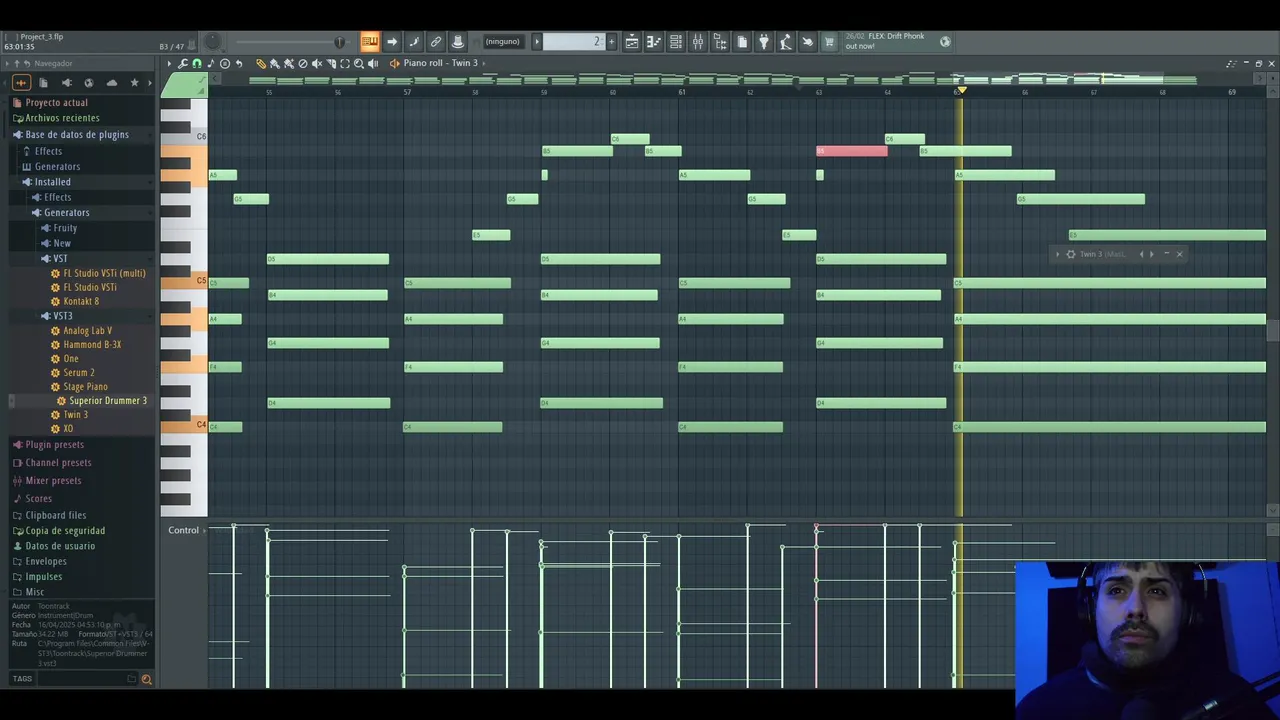Select the browser files tab icon
This screenshot has height=720, width=1280.
(x=43, y=82)
